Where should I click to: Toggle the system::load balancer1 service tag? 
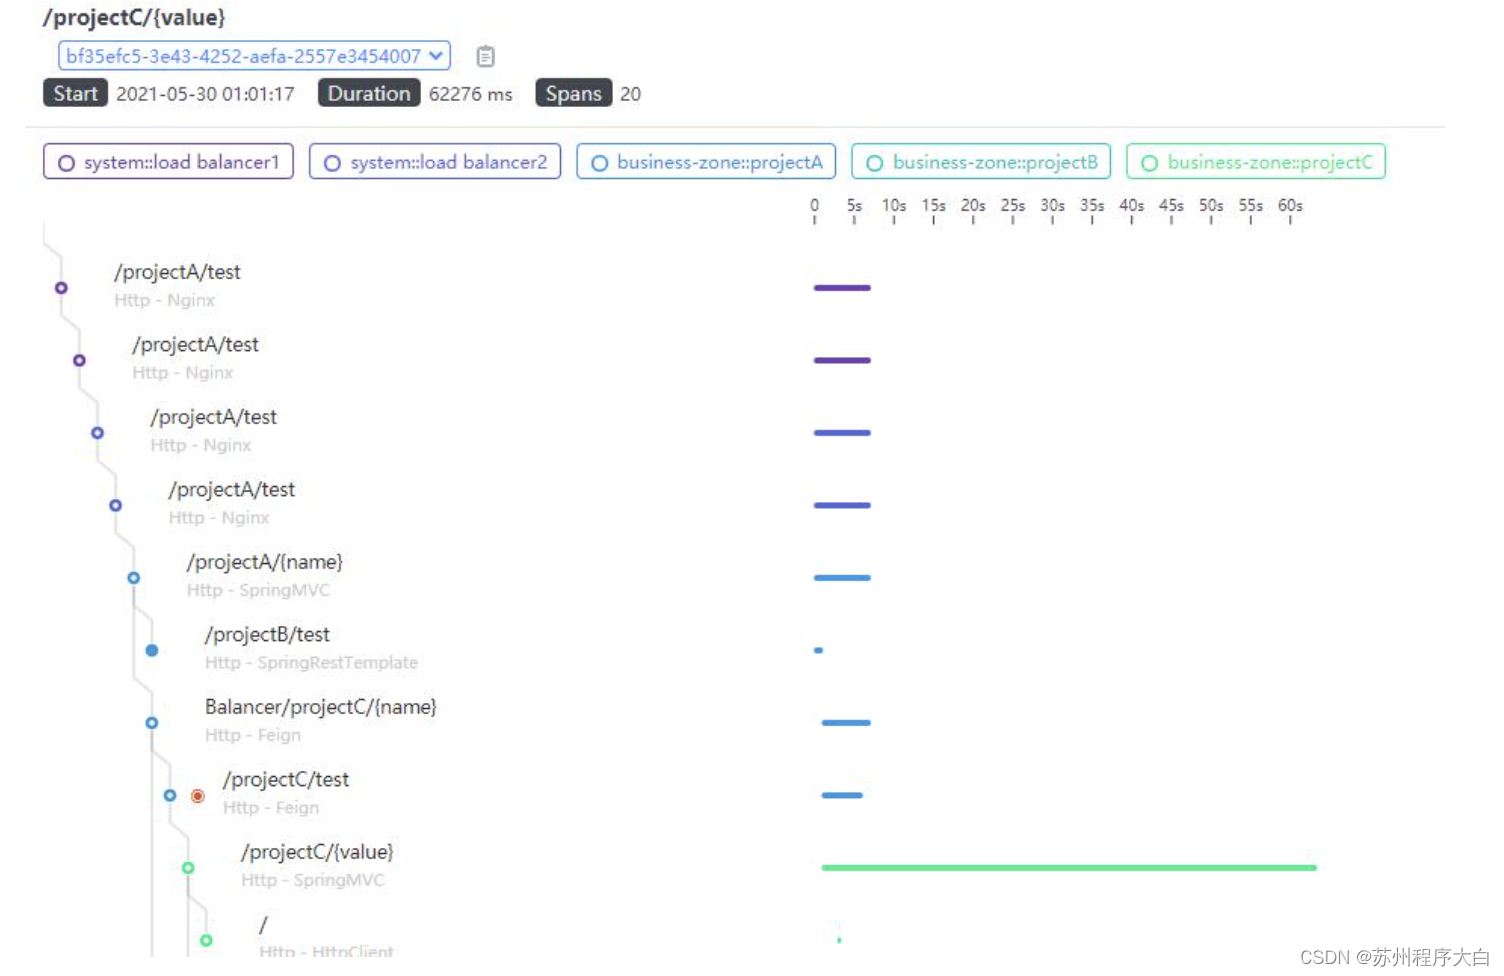(168, 162)
